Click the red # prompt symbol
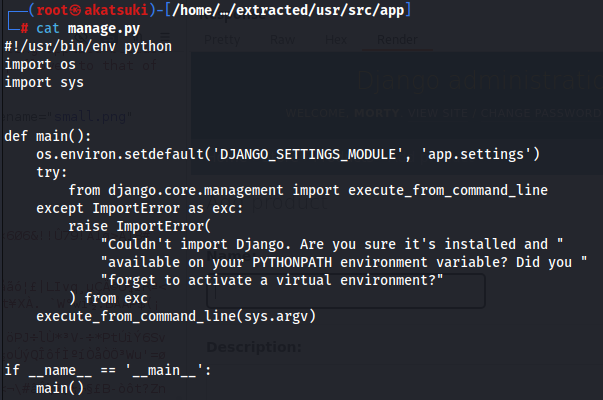Viewport: 603px width, 400px height. (25, 28)
